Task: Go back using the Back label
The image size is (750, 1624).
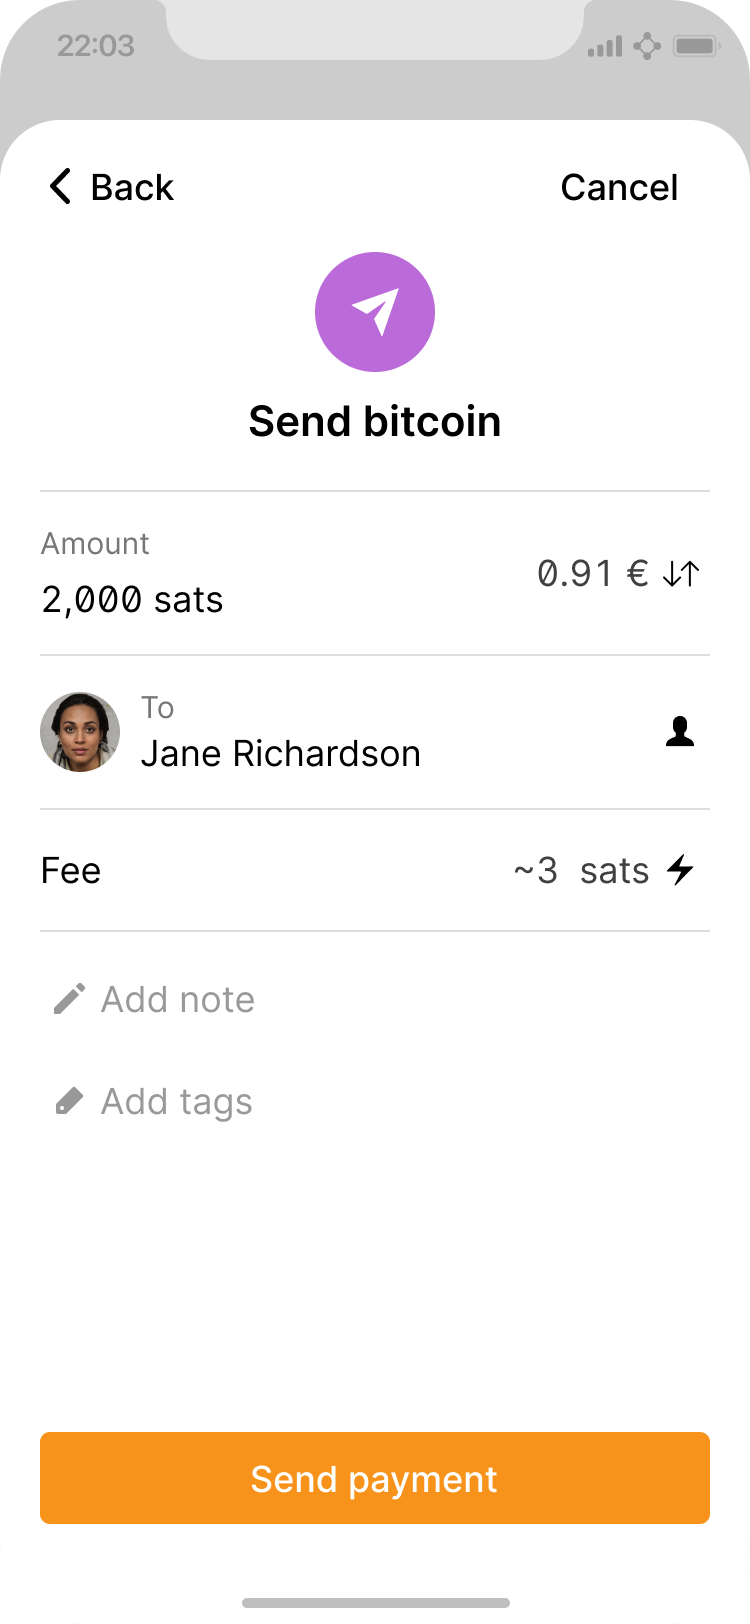Action: click(132, 187)
